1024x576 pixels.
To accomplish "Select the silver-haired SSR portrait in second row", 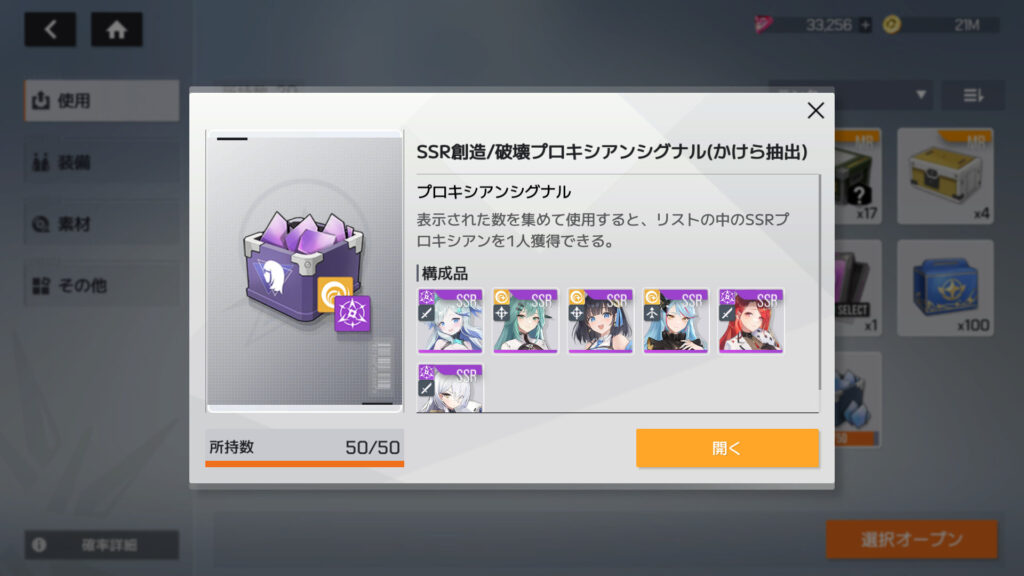I will 450,388.
